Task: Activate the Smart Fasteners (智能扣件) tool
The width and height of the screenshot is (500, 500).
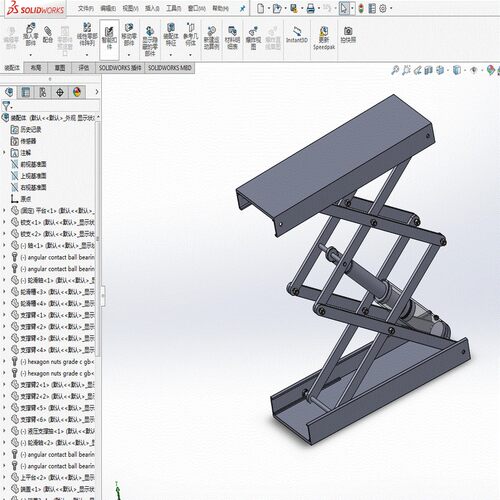Action: tap(109, 39)
